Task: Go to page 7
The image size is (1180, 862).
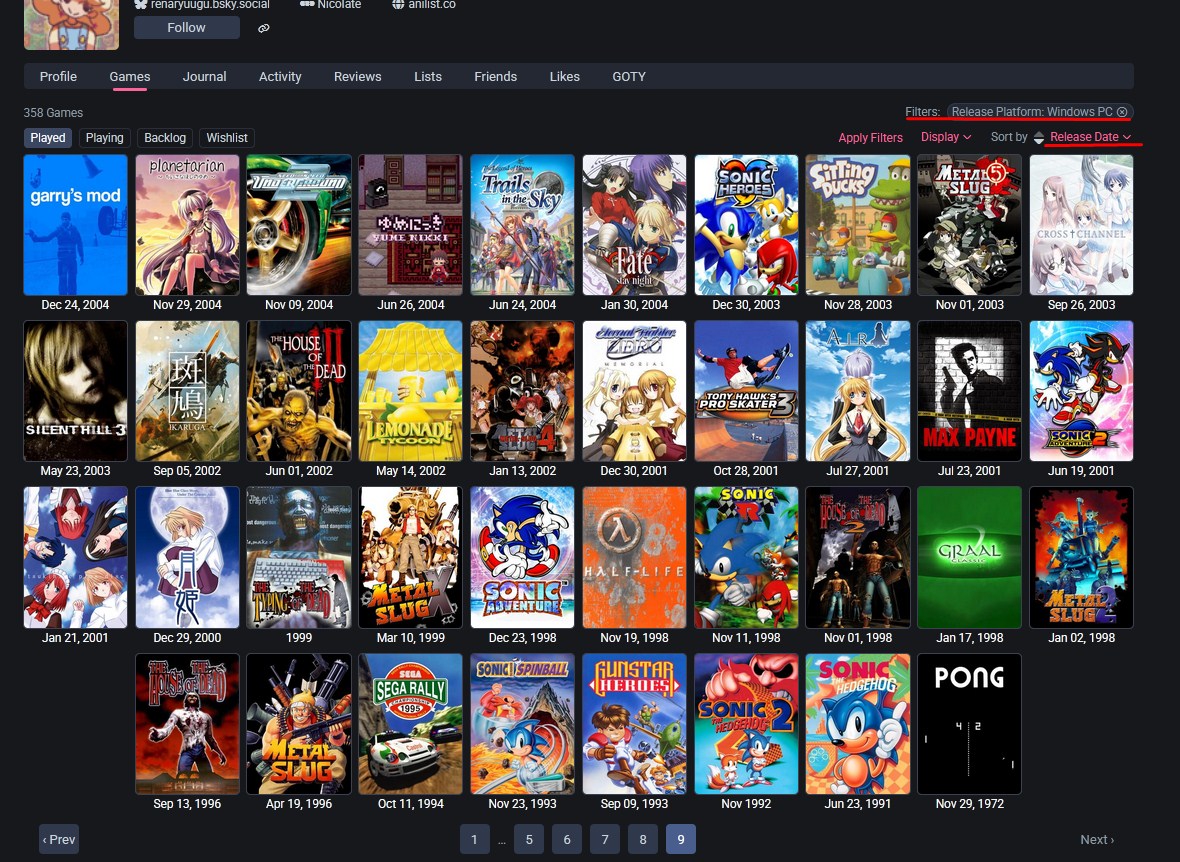Action: tap(604, 839)
